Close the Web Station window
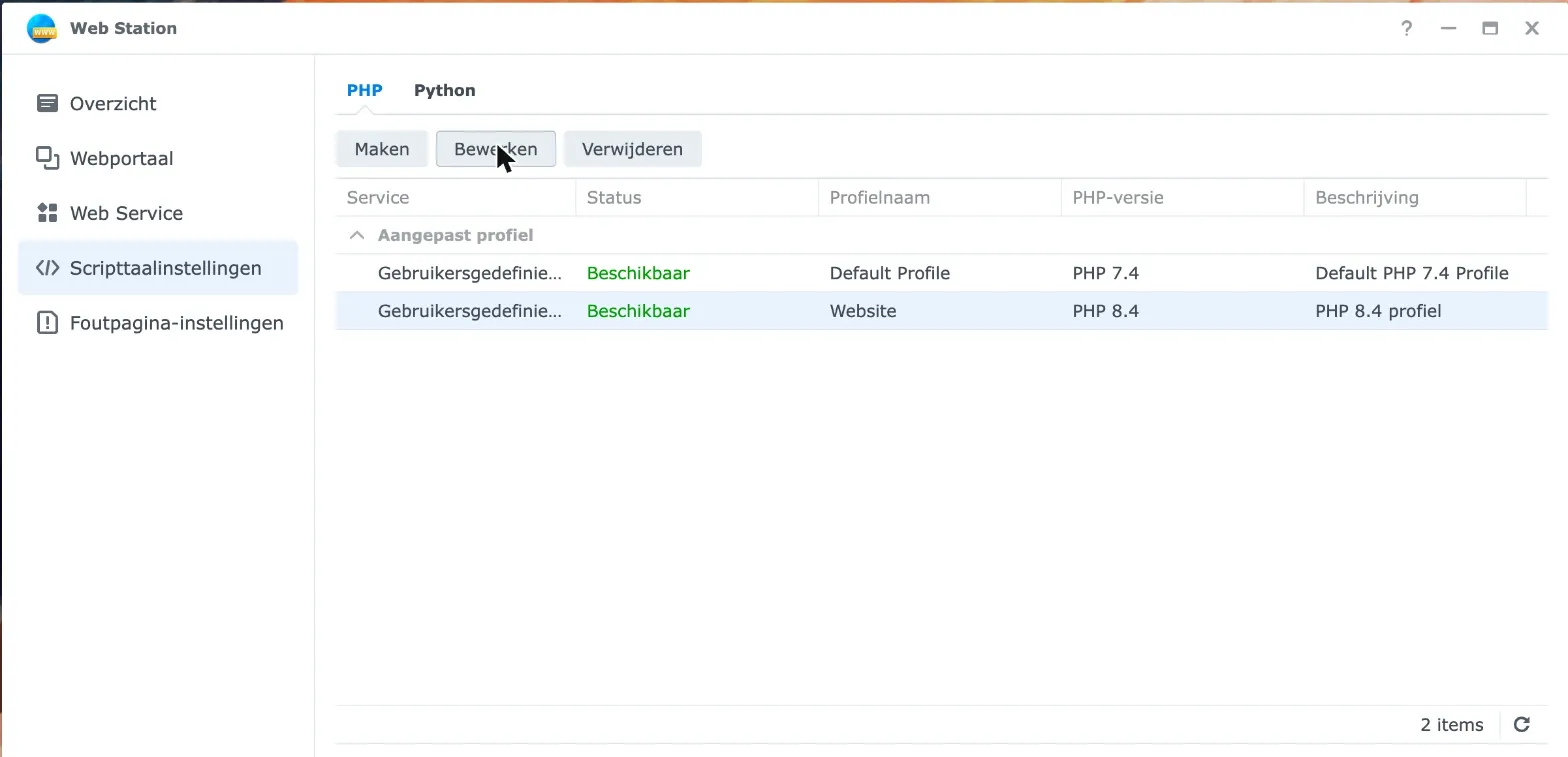The height and width of the screenshot is (757, 1568). point(1532,28)
